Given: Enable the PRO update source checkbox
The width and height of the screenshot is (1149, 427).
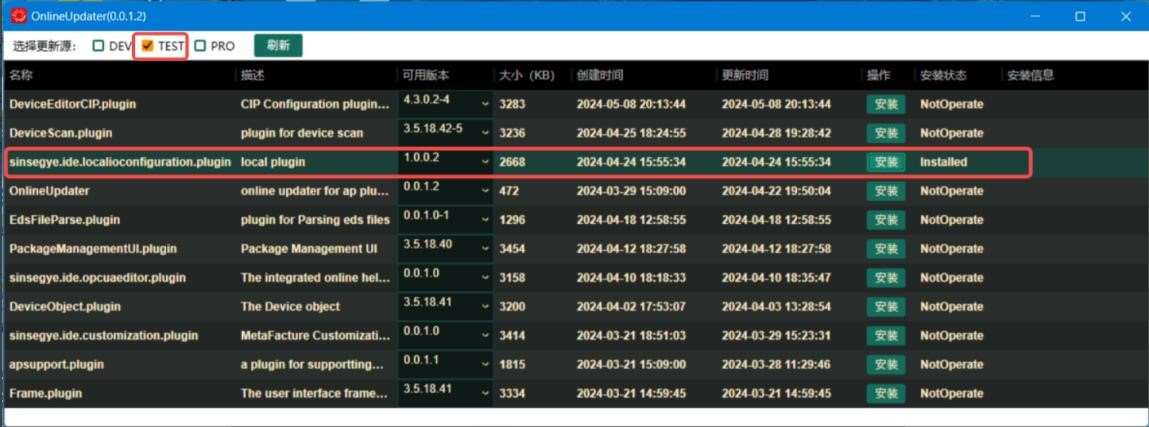Looking at the screenshot, I should (200, 46).
